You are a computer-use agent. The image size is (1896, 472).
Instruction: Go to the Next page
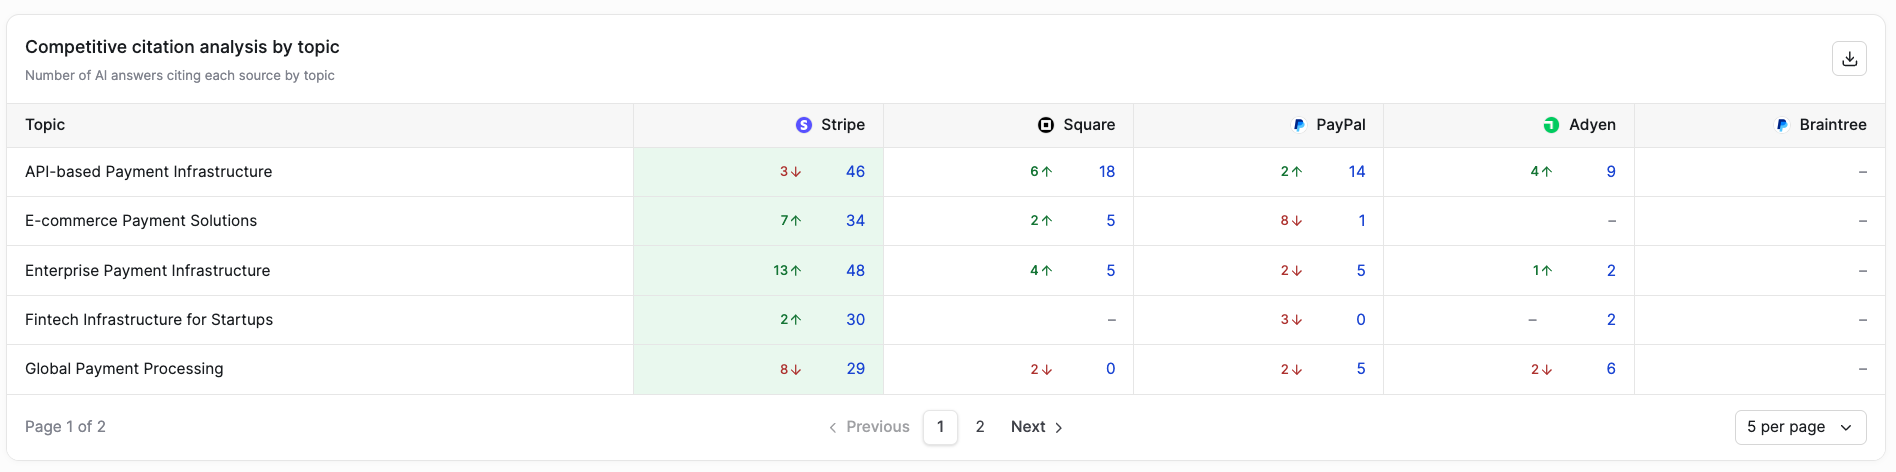coord(1037,427)
